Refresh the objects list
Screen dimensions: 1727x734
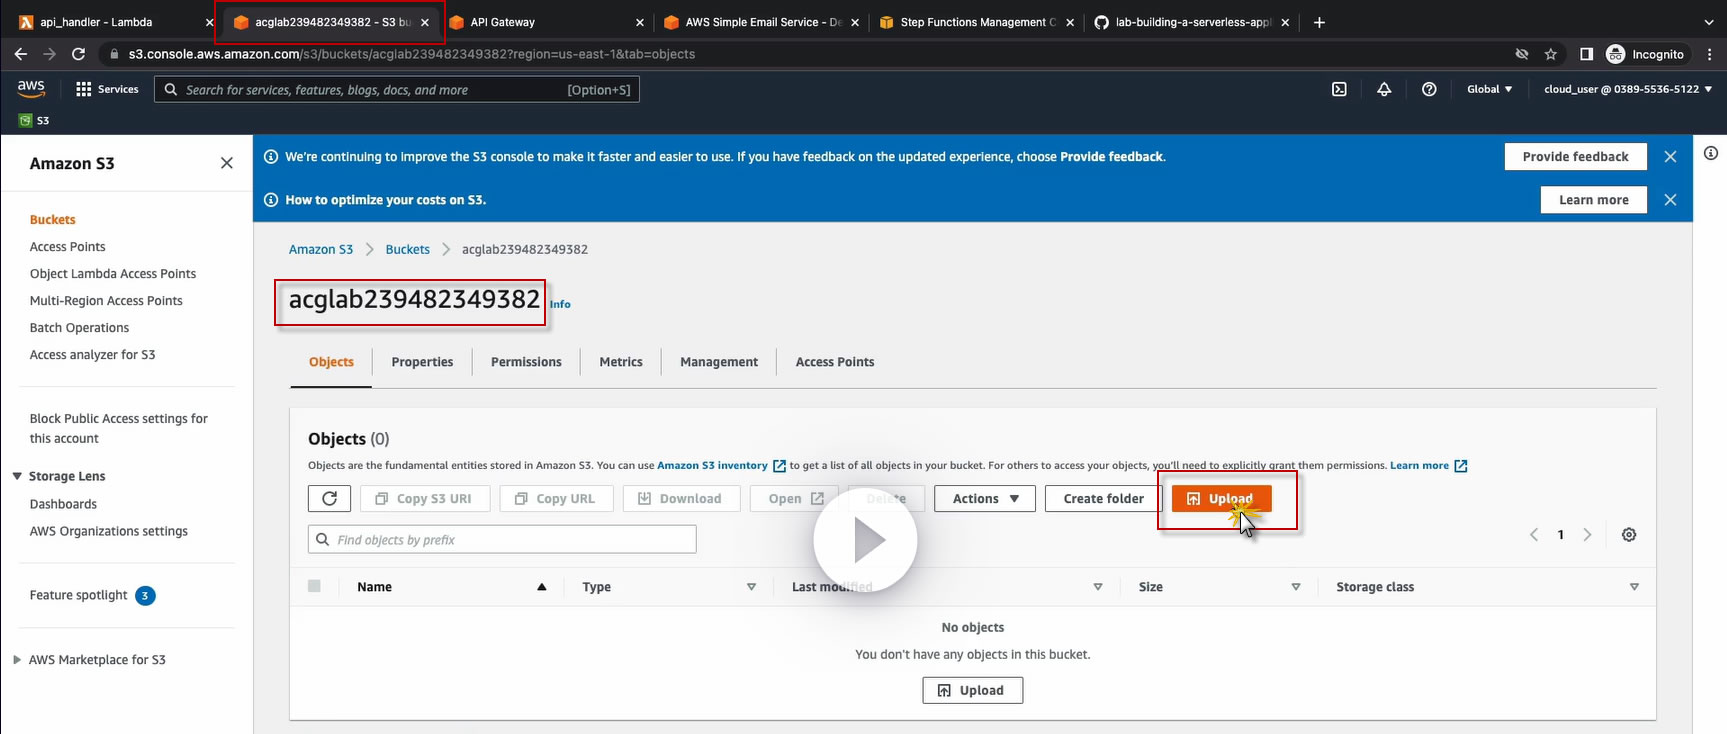coord(329,498)
